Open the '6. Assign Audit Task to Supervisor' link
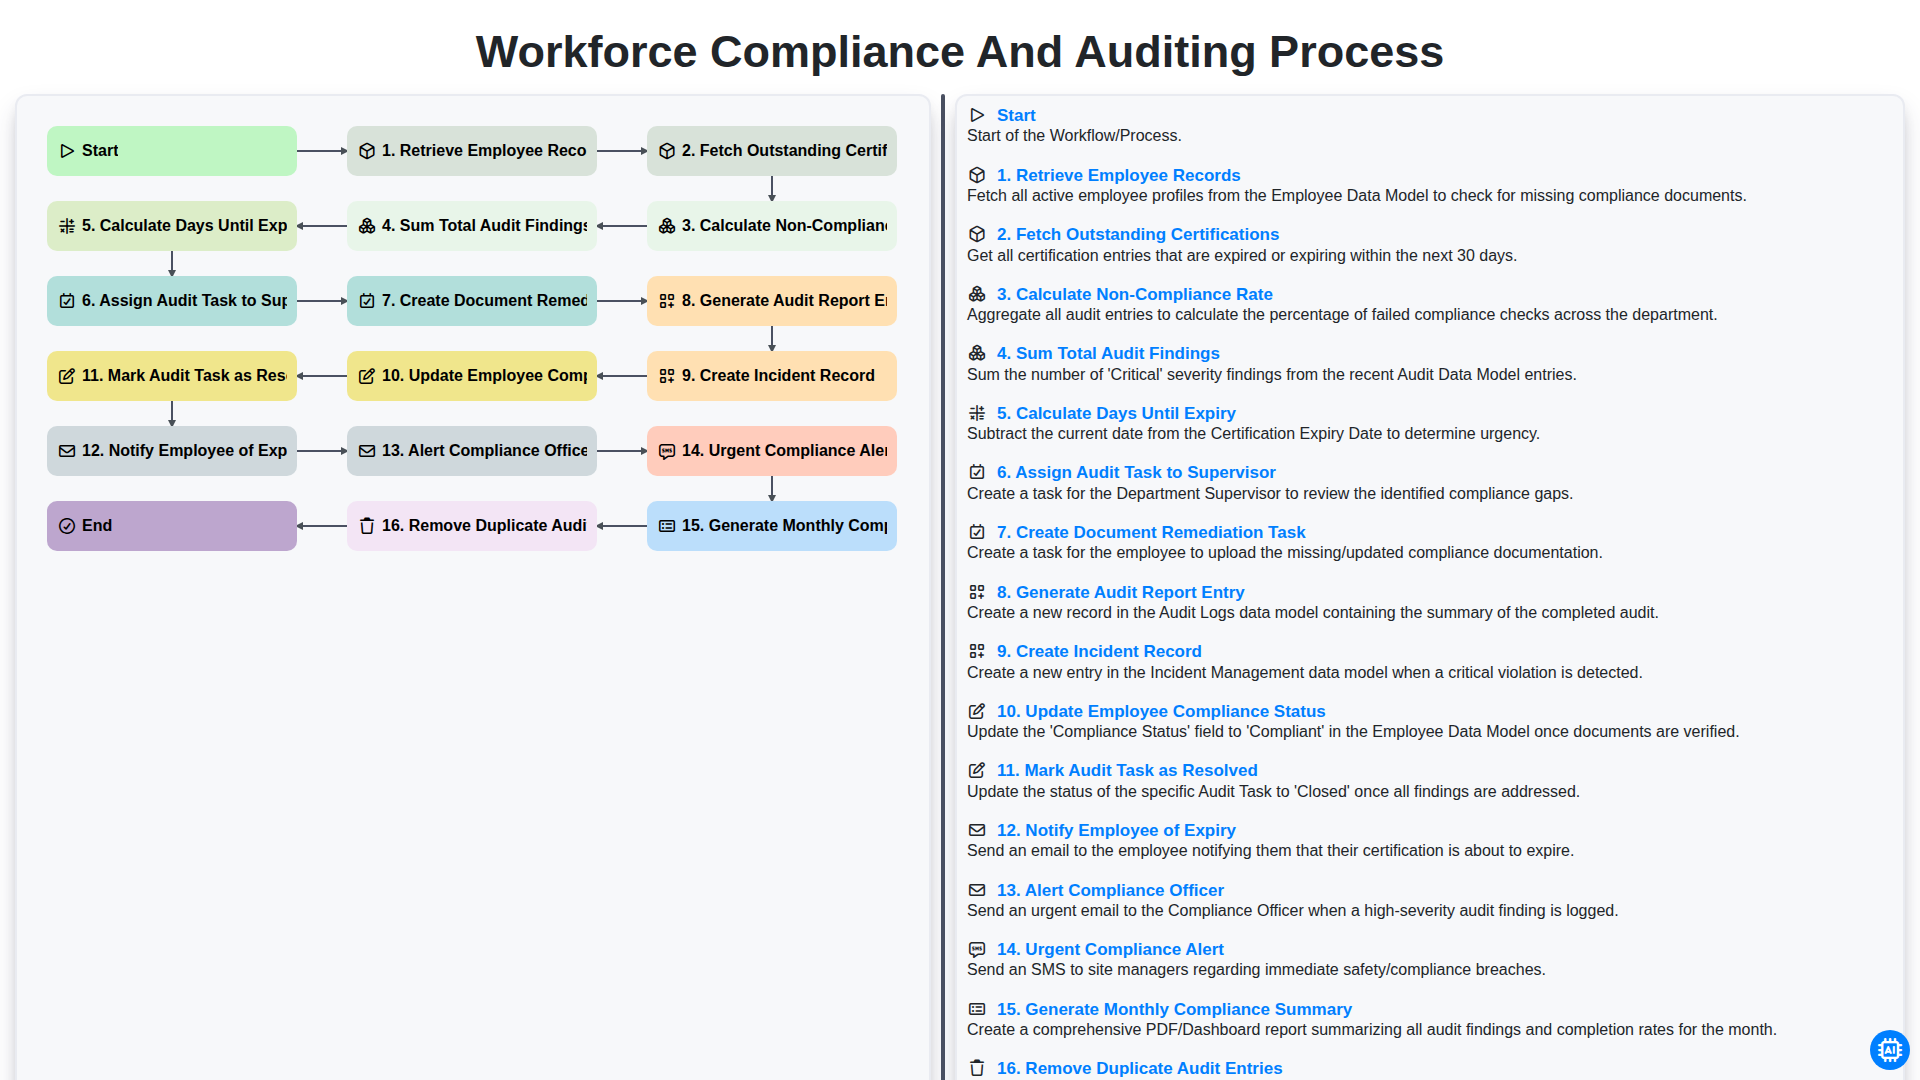This screenshot has width=1920, height=1080. [x=1136, y=472]
